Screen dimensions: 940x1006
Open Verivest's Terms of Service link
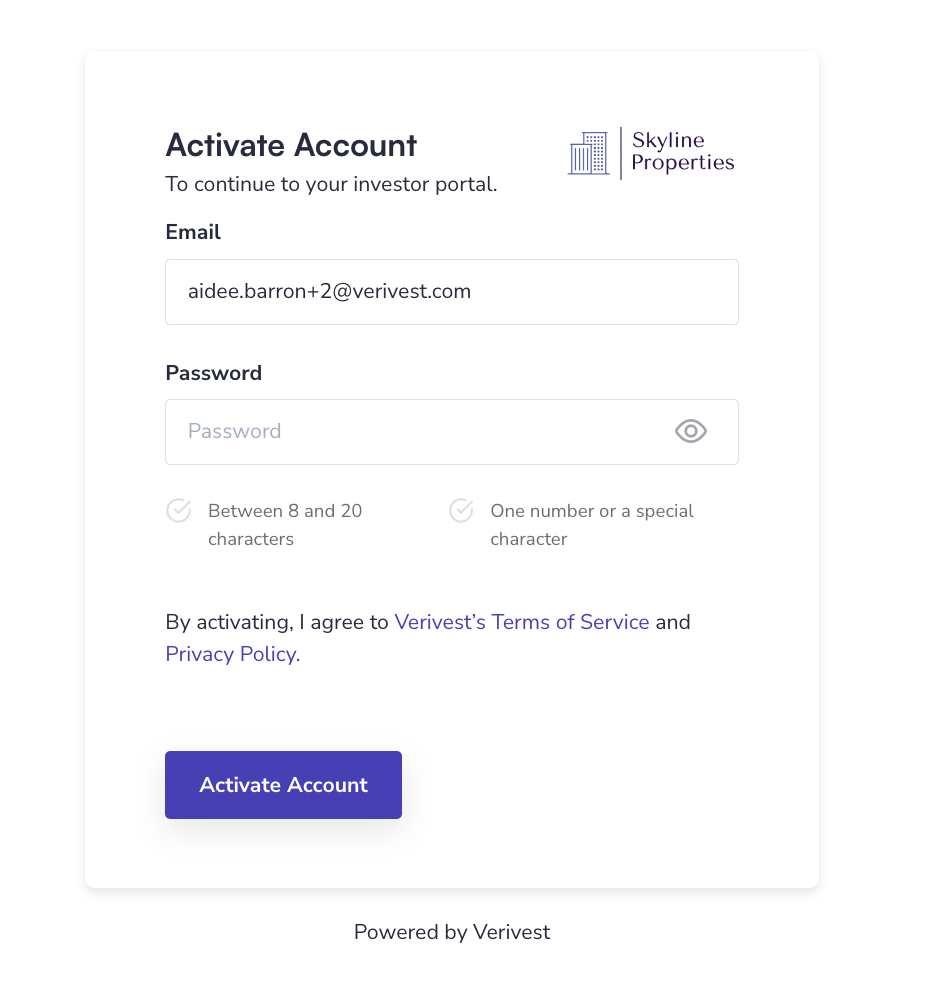click(x=522, y=622)
